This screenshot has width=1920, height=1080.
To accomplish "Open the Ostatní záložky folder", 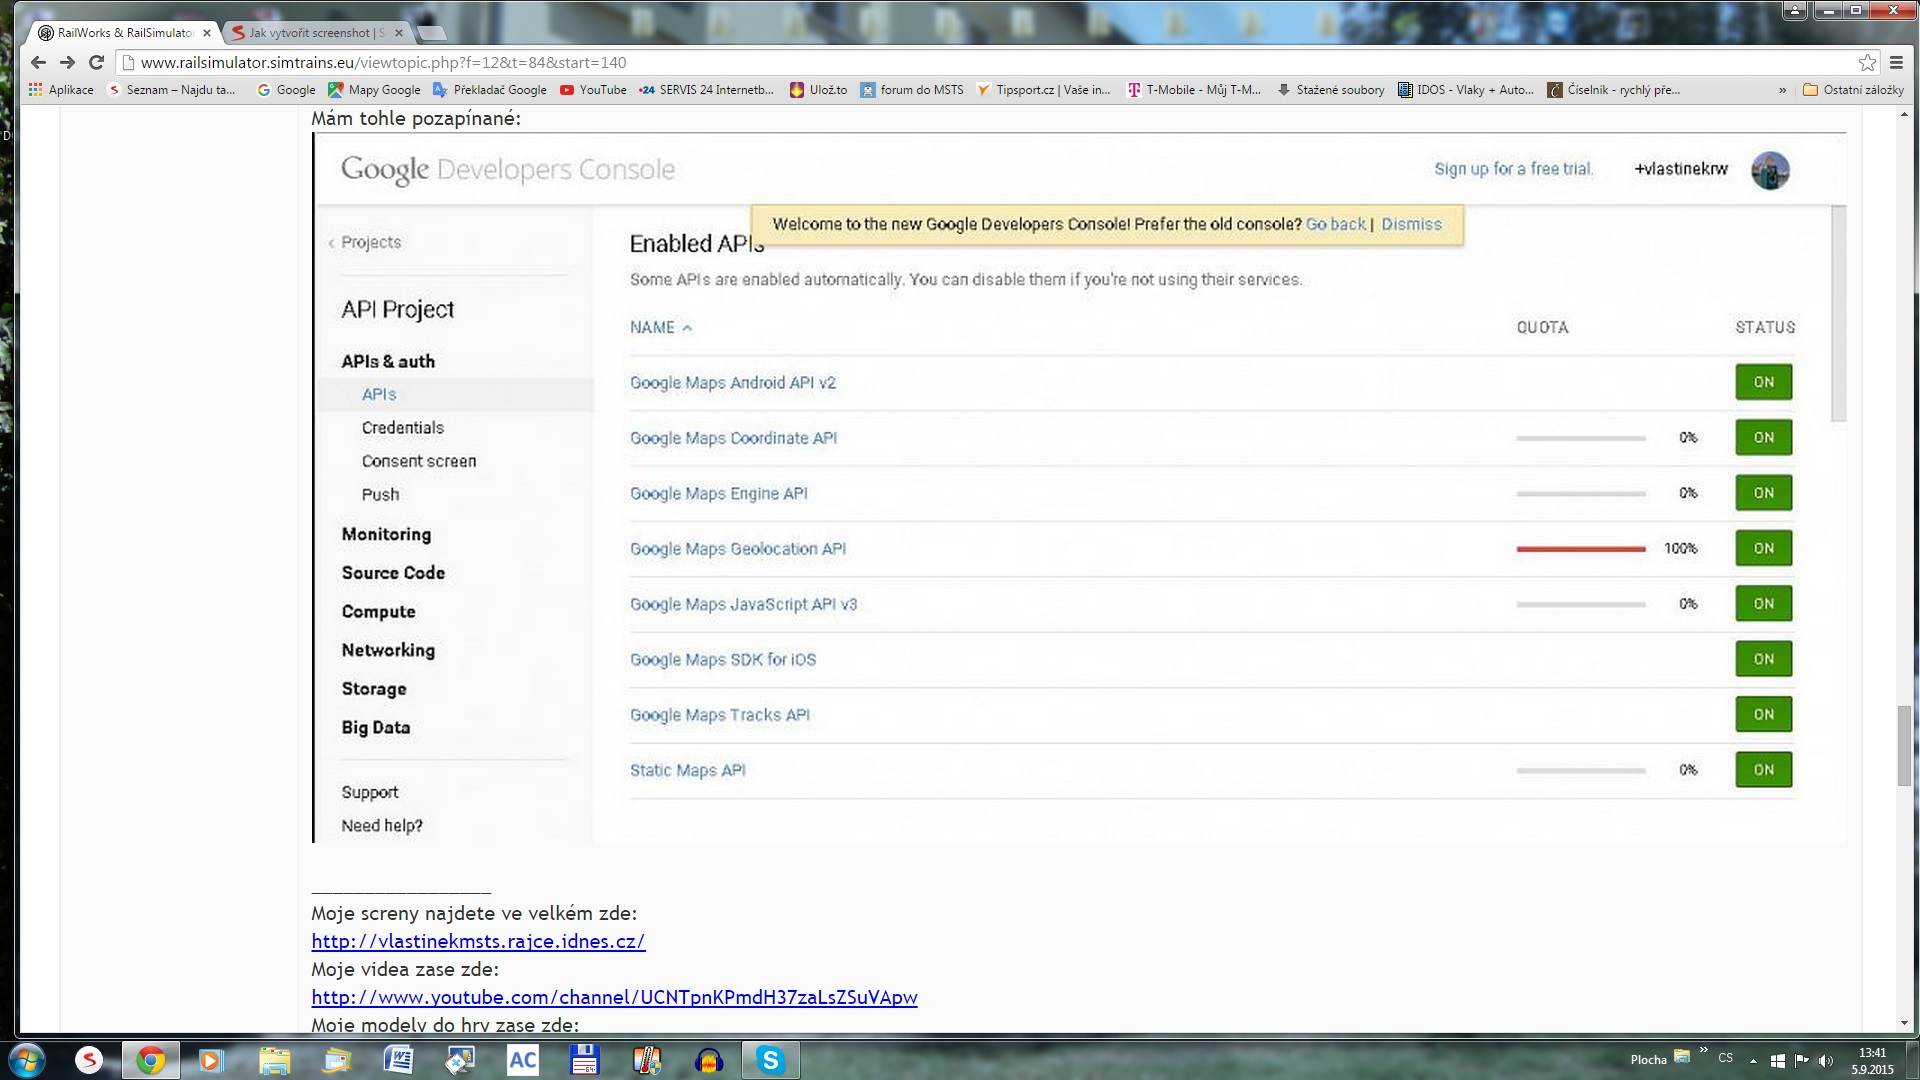I will click(x=1853, y=90).
